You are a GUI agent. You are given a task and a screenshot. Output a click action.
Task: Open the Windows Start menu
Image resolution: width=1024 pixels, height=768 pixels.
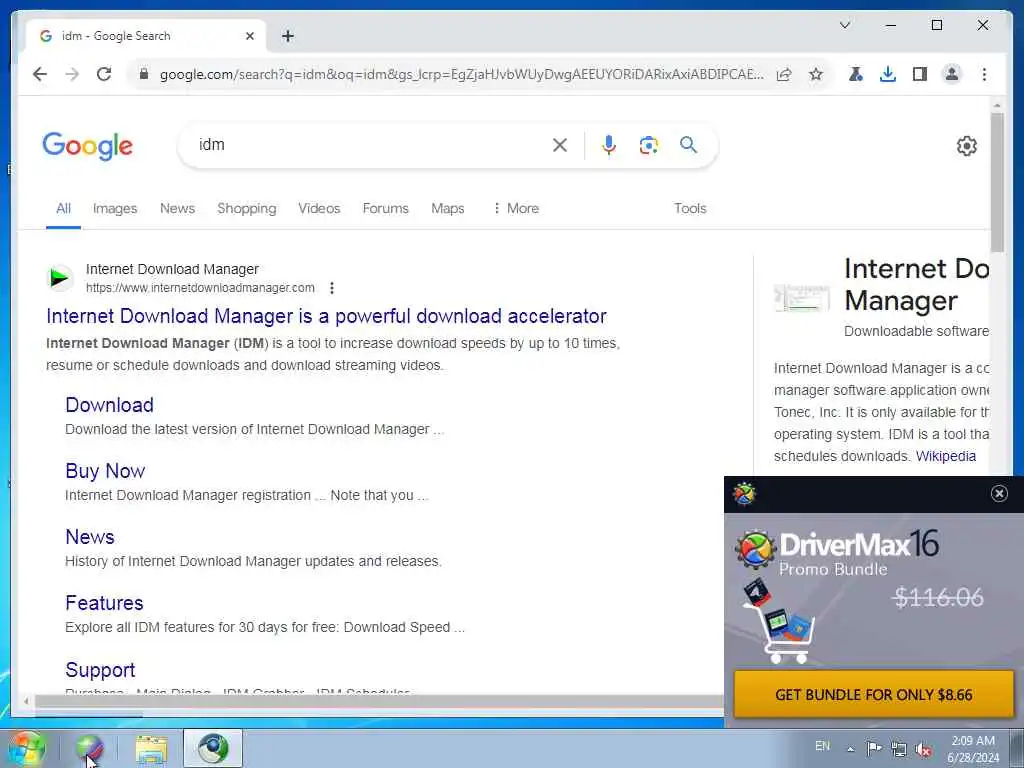click(x=26, y=748)
